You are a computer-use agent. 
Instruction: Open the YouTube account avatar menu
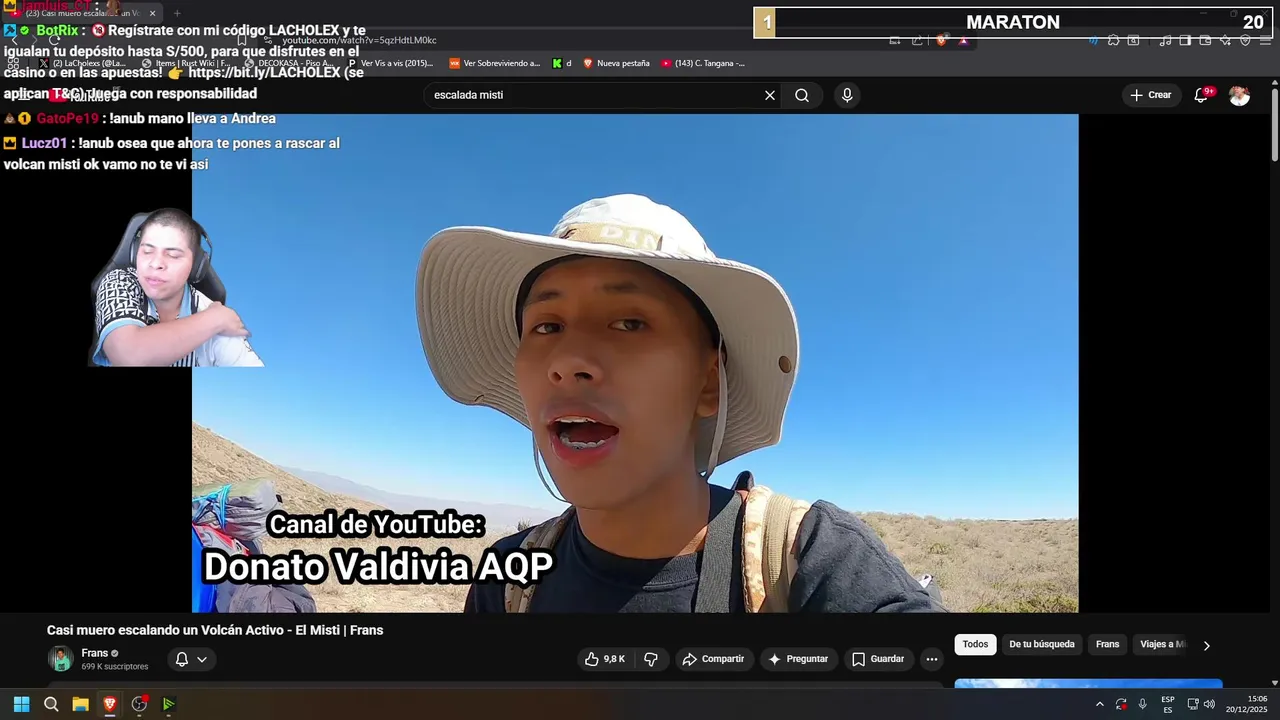tap(1239, 95)
